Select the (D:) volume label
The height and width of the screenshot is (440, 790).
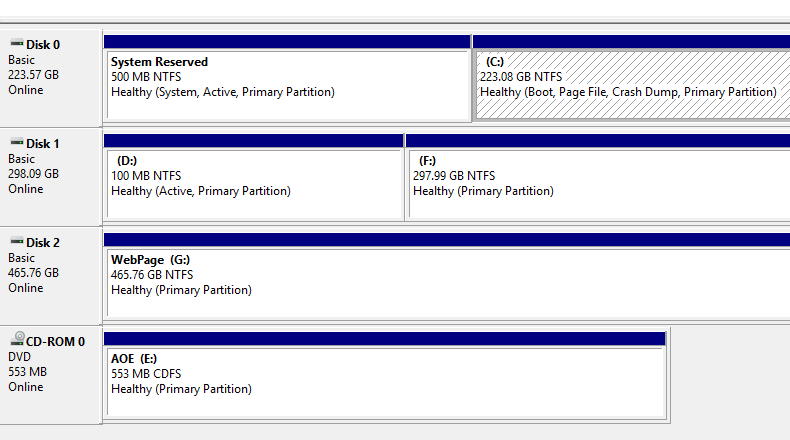(x=126, y=161)
